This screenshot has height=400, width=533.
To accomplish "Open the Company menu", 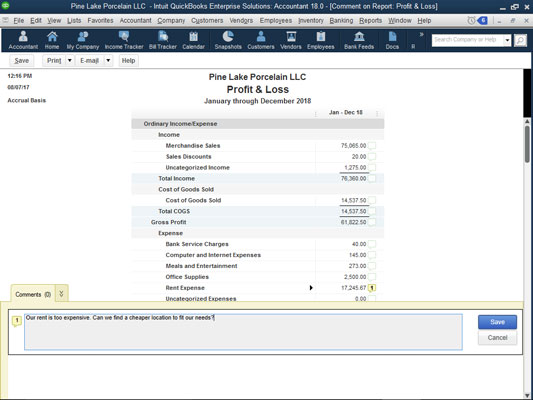I will click(x=171, y=20).
